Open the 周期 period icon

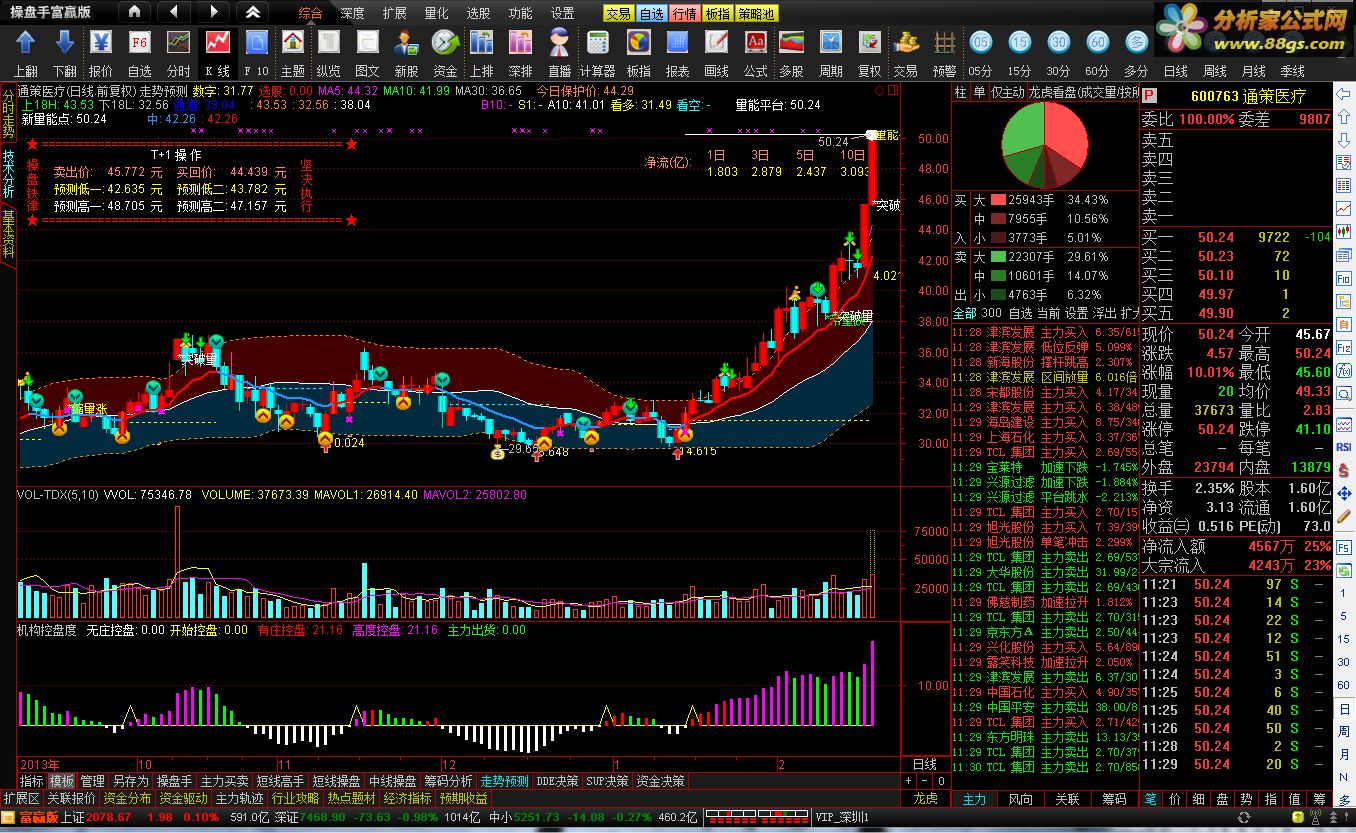tap(830, 43)
